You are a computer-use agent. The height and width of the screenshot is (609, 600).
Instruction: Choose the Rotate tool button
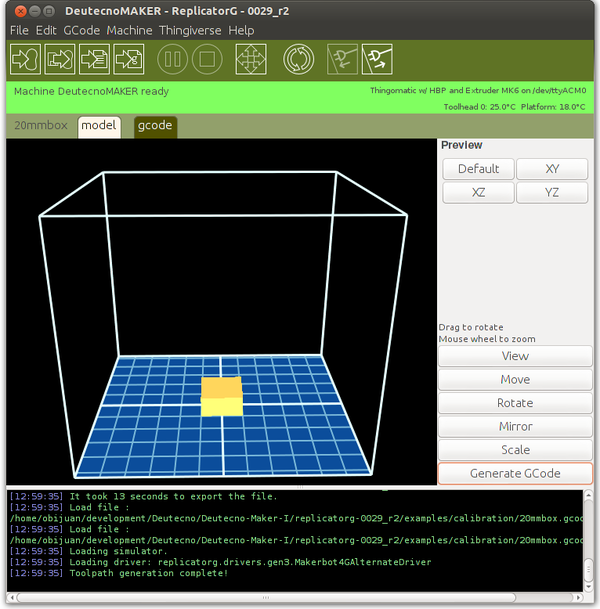[515, 403]
